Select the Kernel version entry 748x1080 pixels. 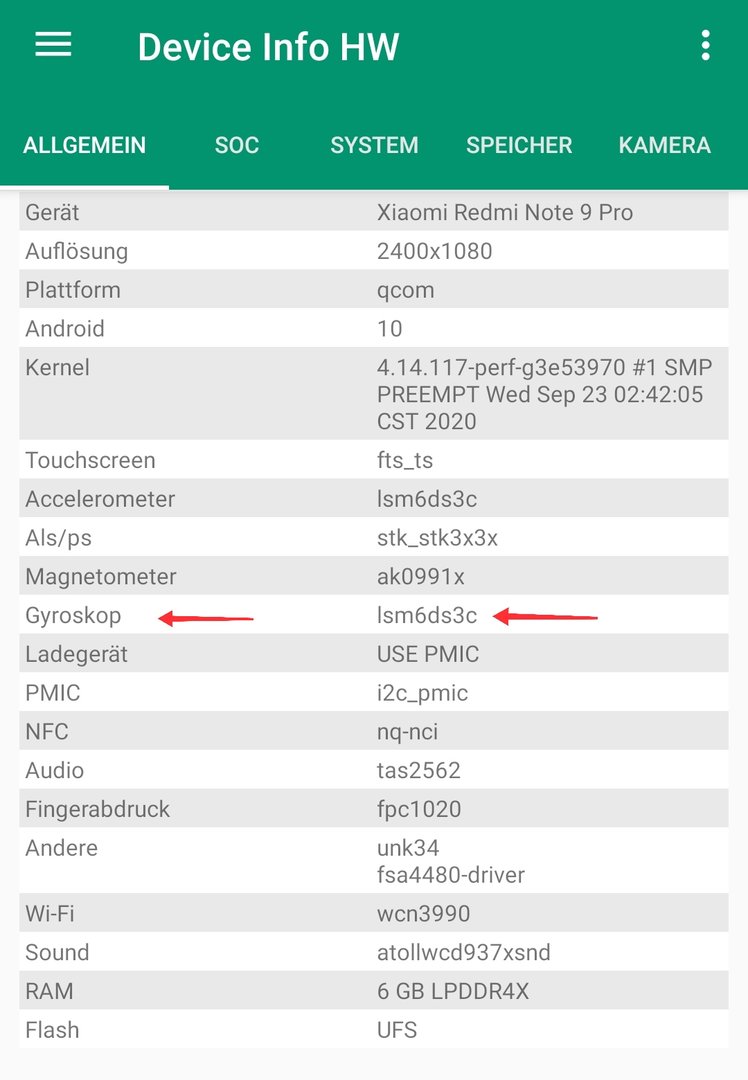click(373, 393)
